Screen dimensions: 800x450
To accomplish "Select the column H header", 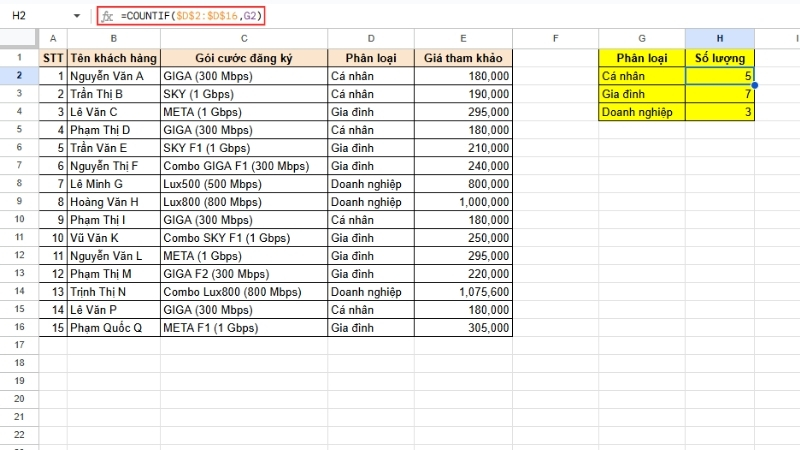I will (x=720, y=38).
